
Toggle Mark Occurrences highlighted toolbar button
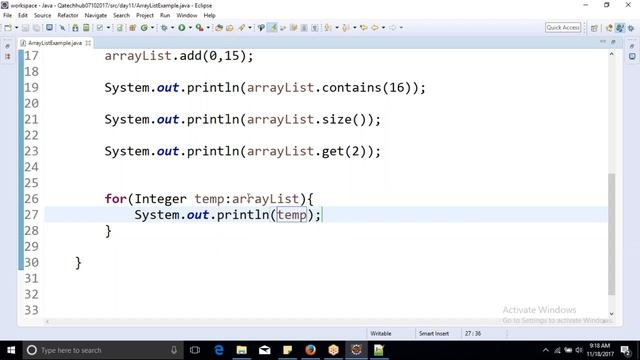272,28
